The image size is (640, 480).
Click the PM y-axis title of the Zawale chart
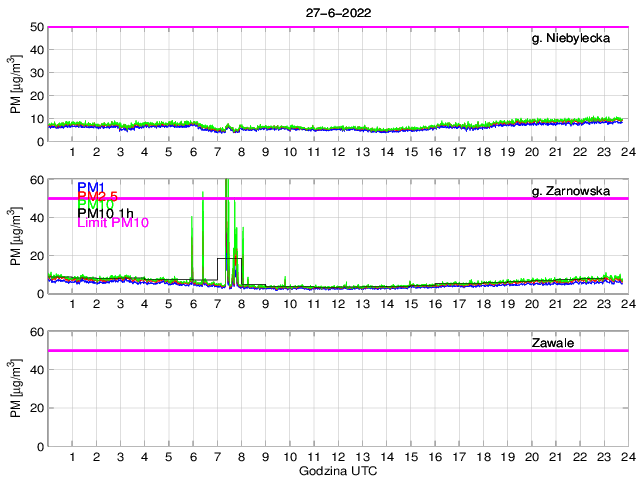point(16,389)
